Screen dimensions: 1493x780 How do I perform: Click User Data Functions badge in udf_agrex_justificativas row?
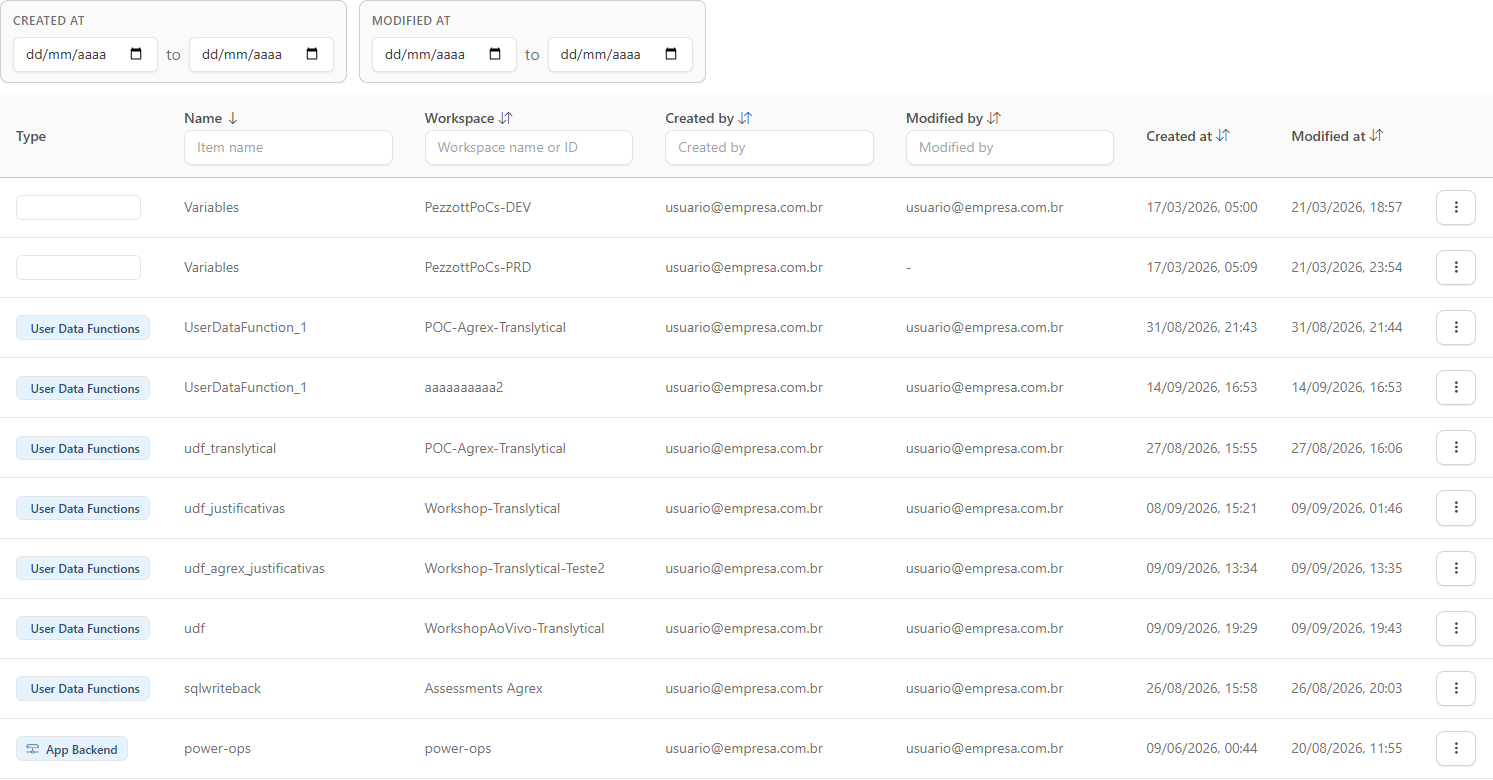coord(83,568)
